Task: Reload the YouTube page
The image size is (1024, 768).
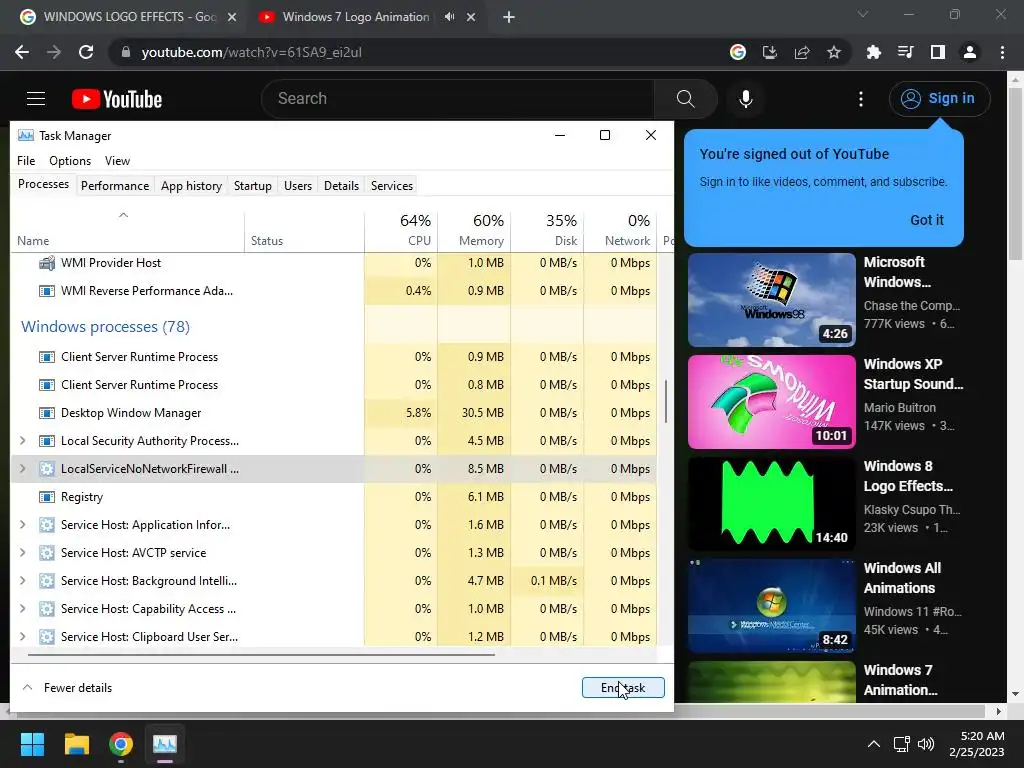Action: pyautogui.click(x=86, y=52)
